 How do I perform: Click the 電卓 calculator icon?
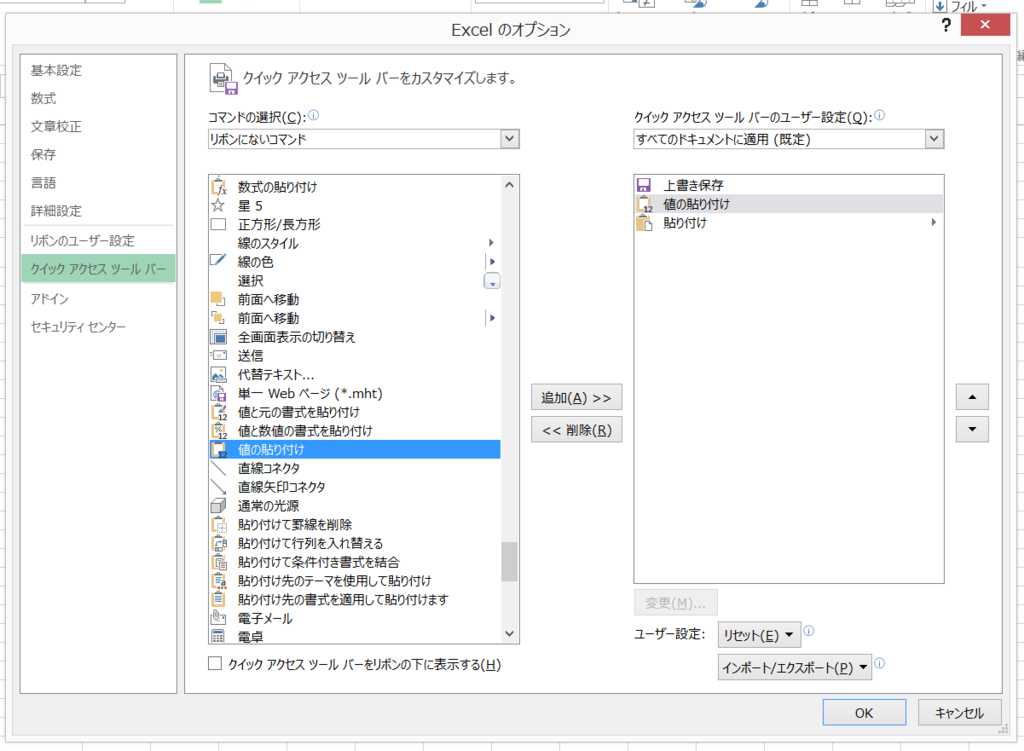[218, 636]
